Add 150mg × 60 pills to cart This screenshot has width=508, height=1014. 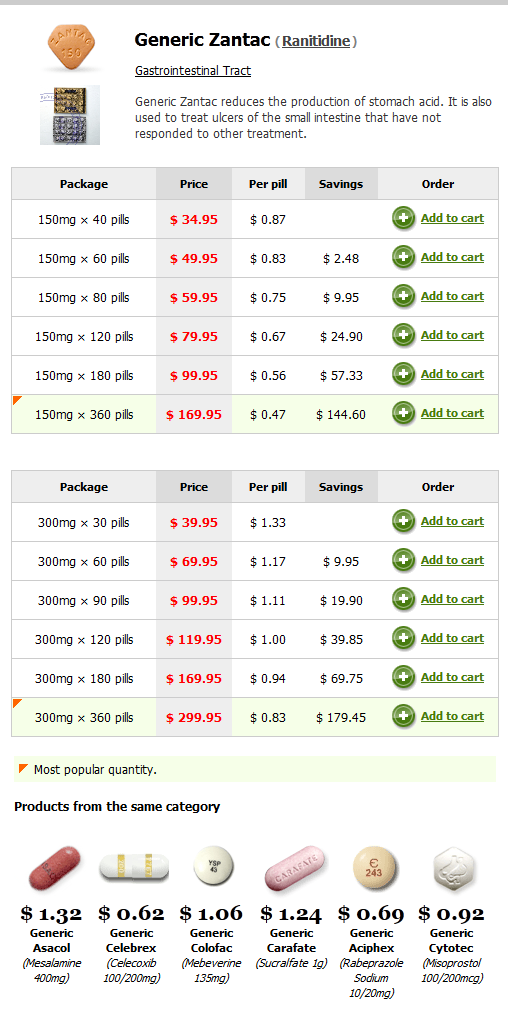pyautogui.click(x=452, y=257)
